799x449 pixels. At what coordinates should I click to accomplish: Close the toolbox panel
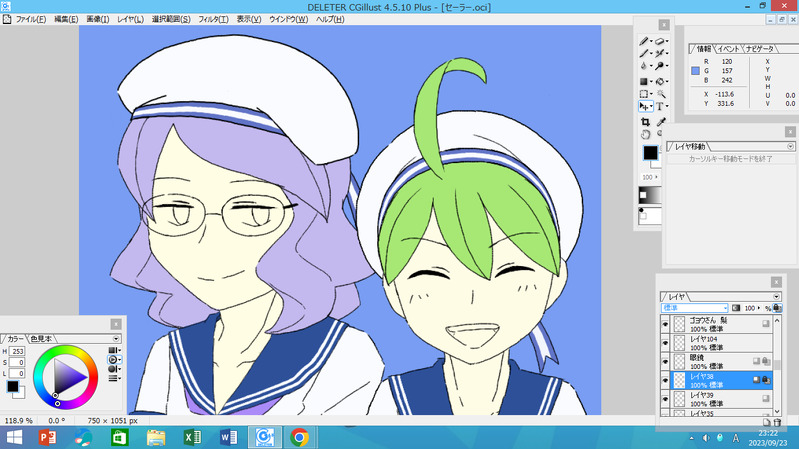(x=663, y=24)
